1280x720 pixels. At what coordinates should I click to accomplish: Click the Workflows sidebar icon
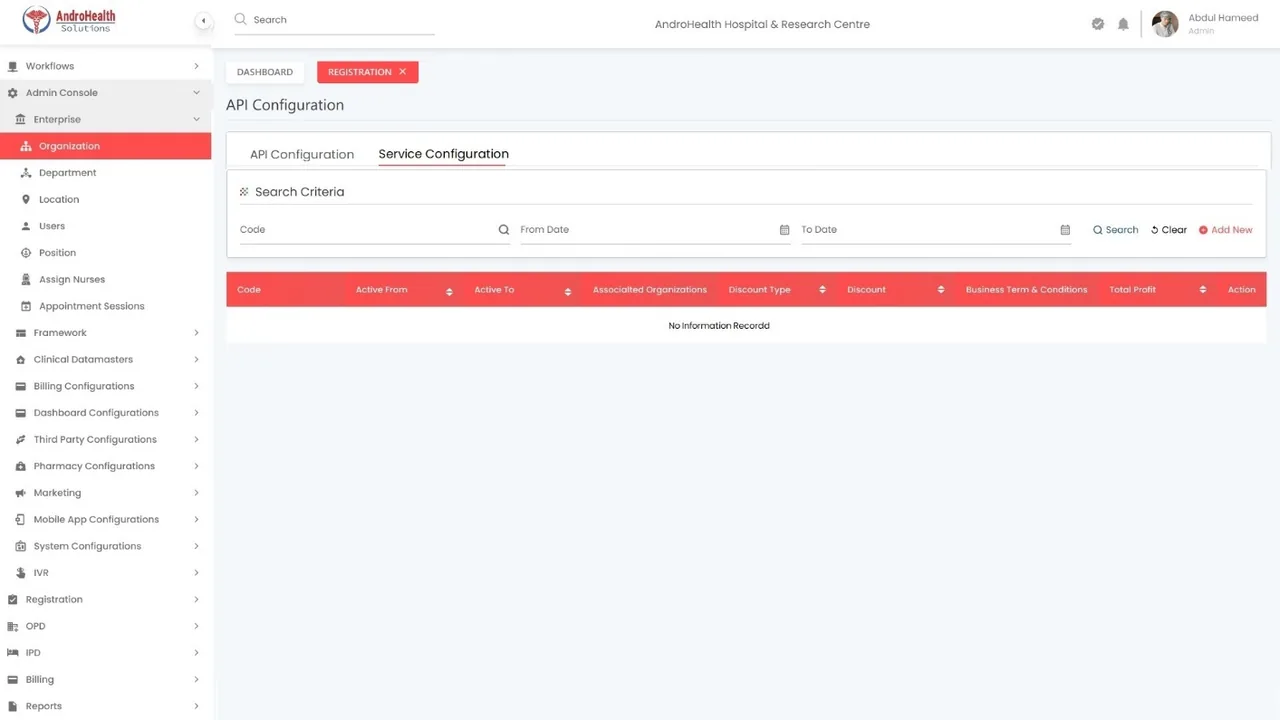pyautogui.click(x=13, y=66)
